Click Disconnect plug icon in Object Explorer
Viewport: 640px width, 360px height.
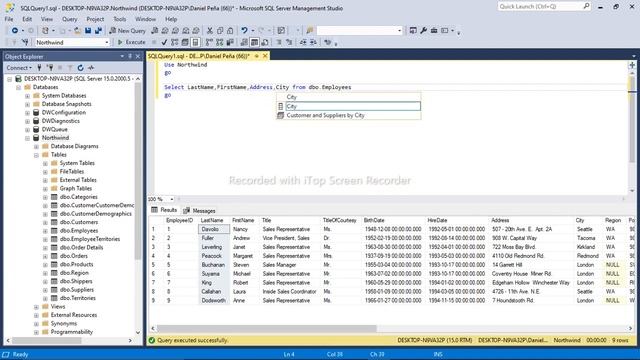coord(50,68)
